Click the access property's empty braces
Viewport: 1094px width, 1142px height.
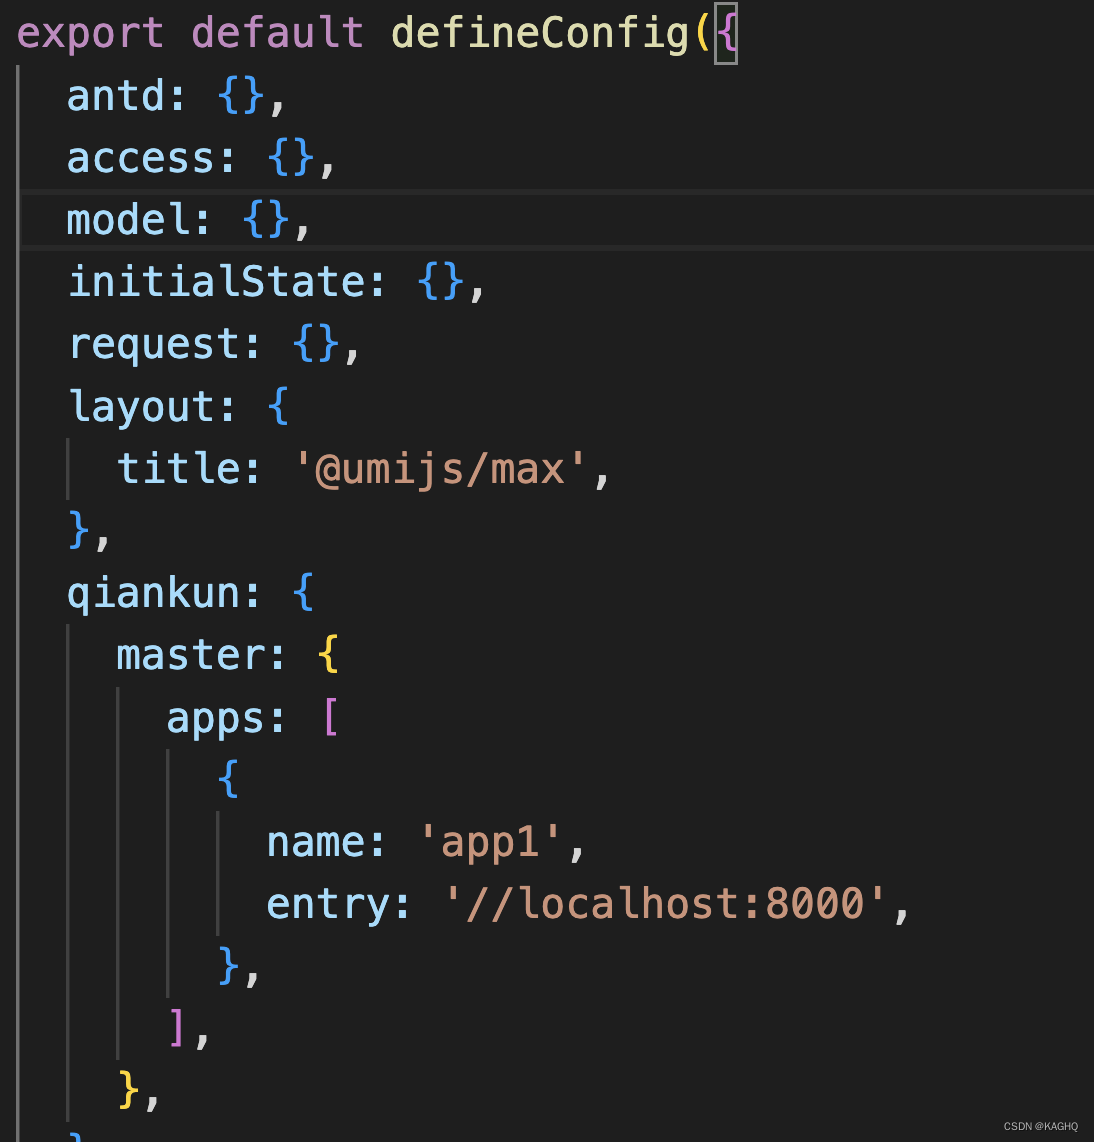tap(288, 157)
